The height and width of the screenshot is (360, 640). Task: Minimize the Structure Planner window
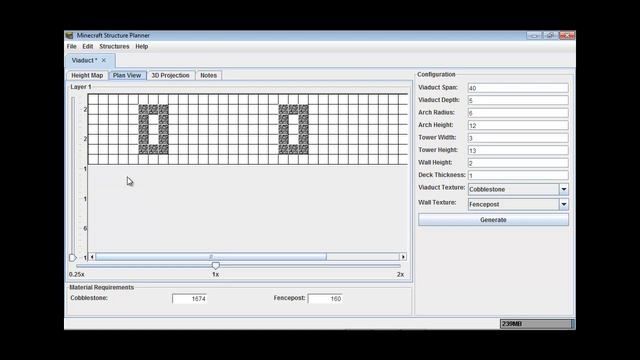click(x=533, y=36)
